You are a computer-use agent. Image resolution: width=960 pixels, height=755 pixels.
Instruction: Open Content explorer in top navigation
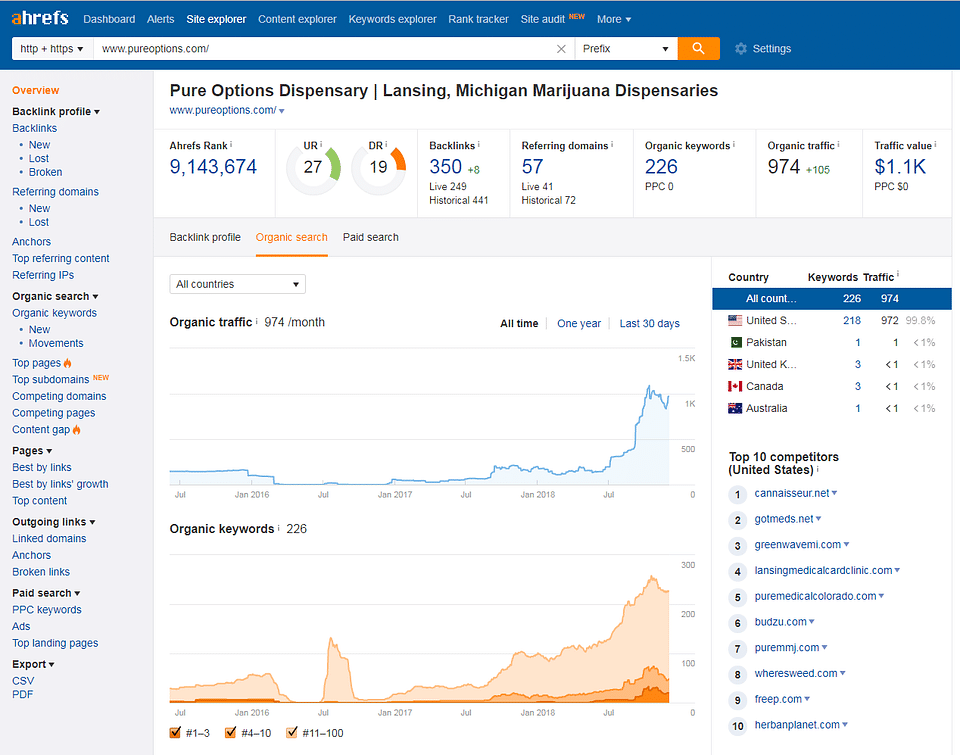point(297,19)
